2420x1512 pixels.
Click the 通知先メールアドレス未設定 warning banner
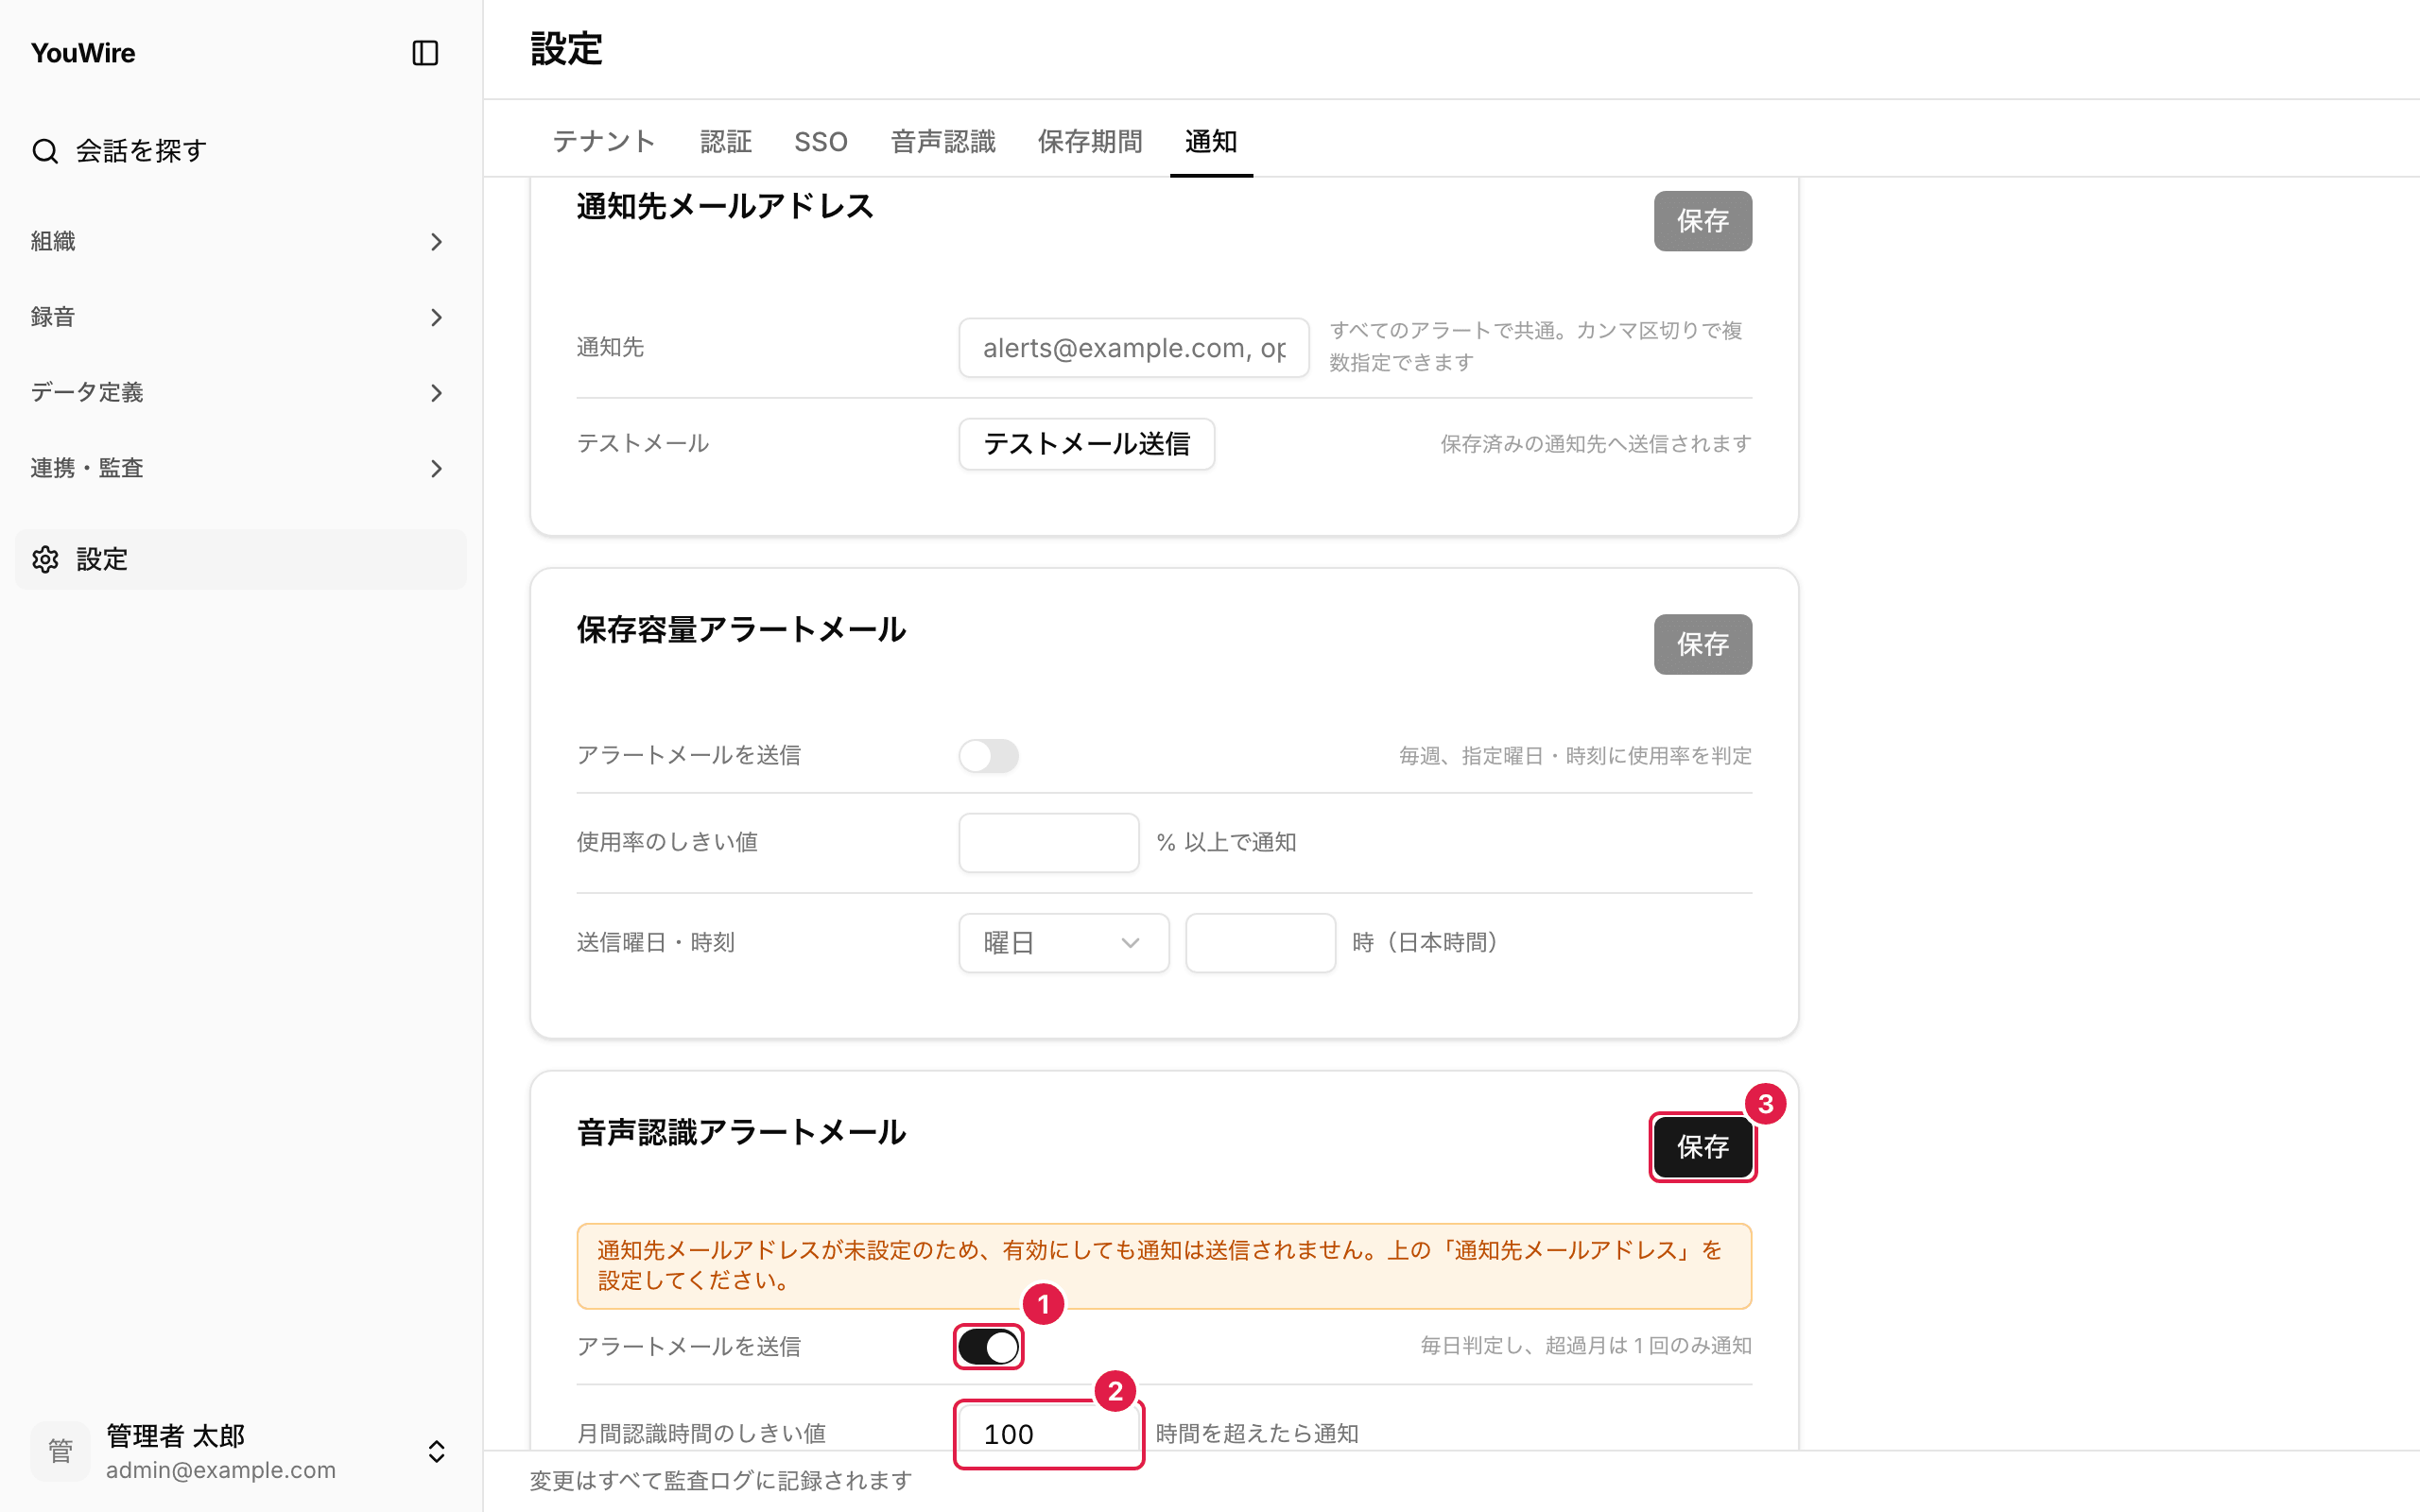[x=1164, y=1266]
